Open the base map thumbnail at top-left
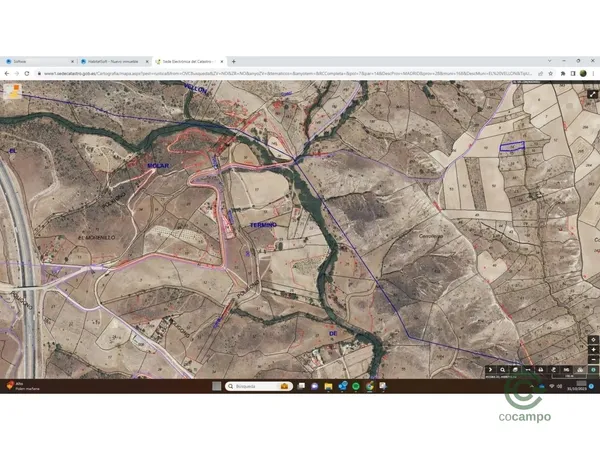Viewport: 600px width, 450px height. [x=11, y=89]
